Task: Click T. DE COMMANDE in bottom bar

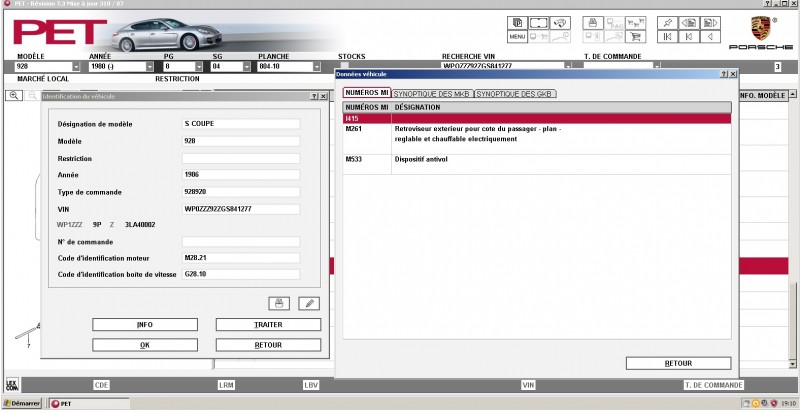Action: (713, 385)
